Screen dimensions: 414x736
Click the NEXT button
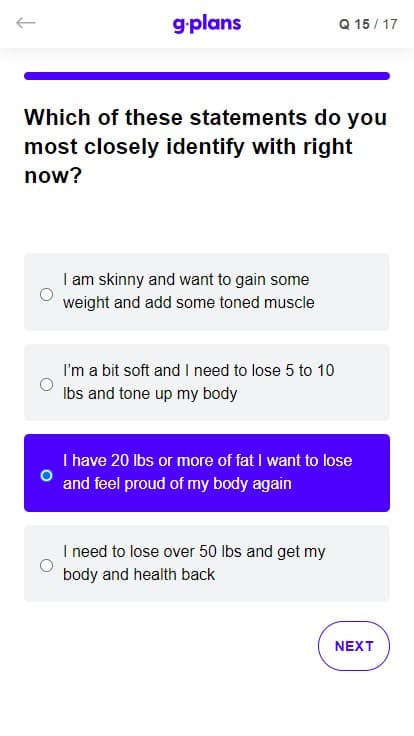click(354, 646)
